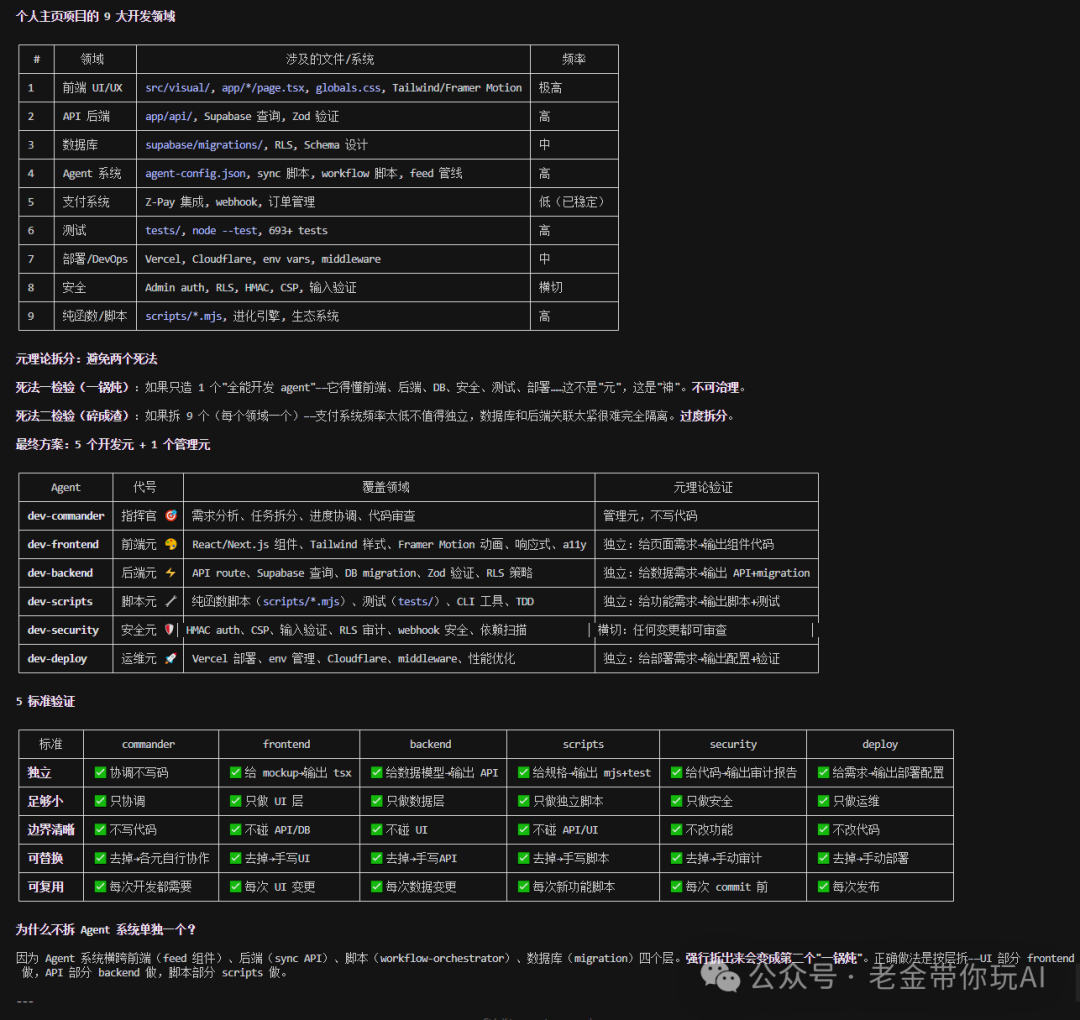
Task: Click the 极高 frequency cell
Action: click(574, 87)
